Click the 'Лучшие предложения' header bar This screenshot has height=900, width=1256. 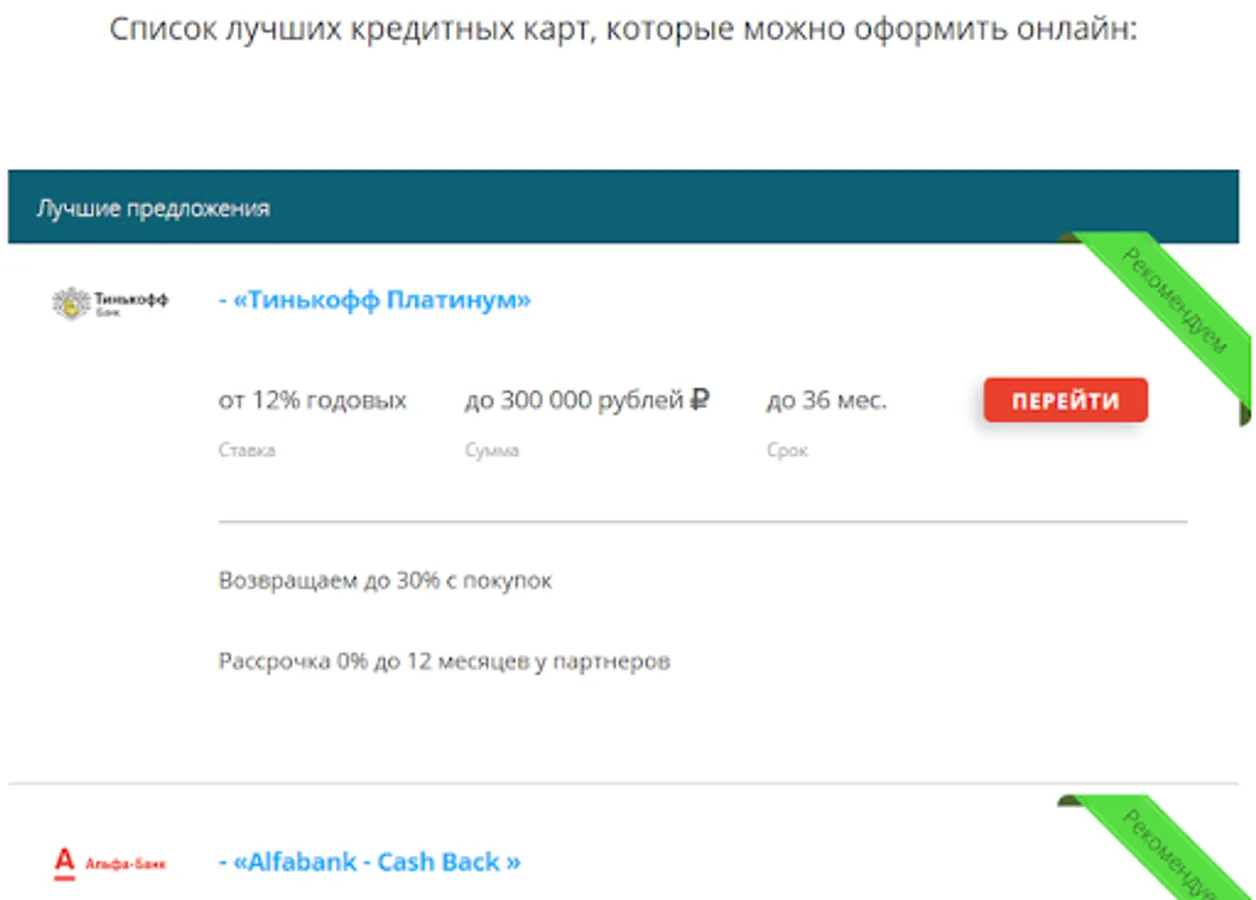pos(623,207)
